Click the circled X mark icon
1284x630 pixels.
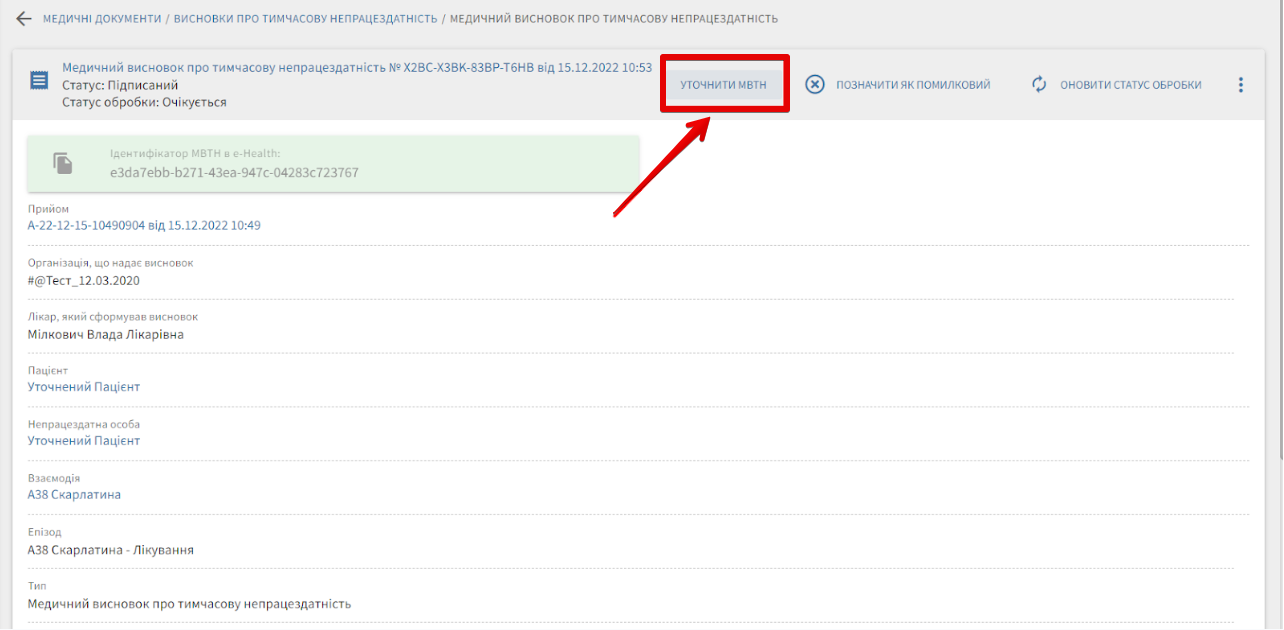point(815,85)
